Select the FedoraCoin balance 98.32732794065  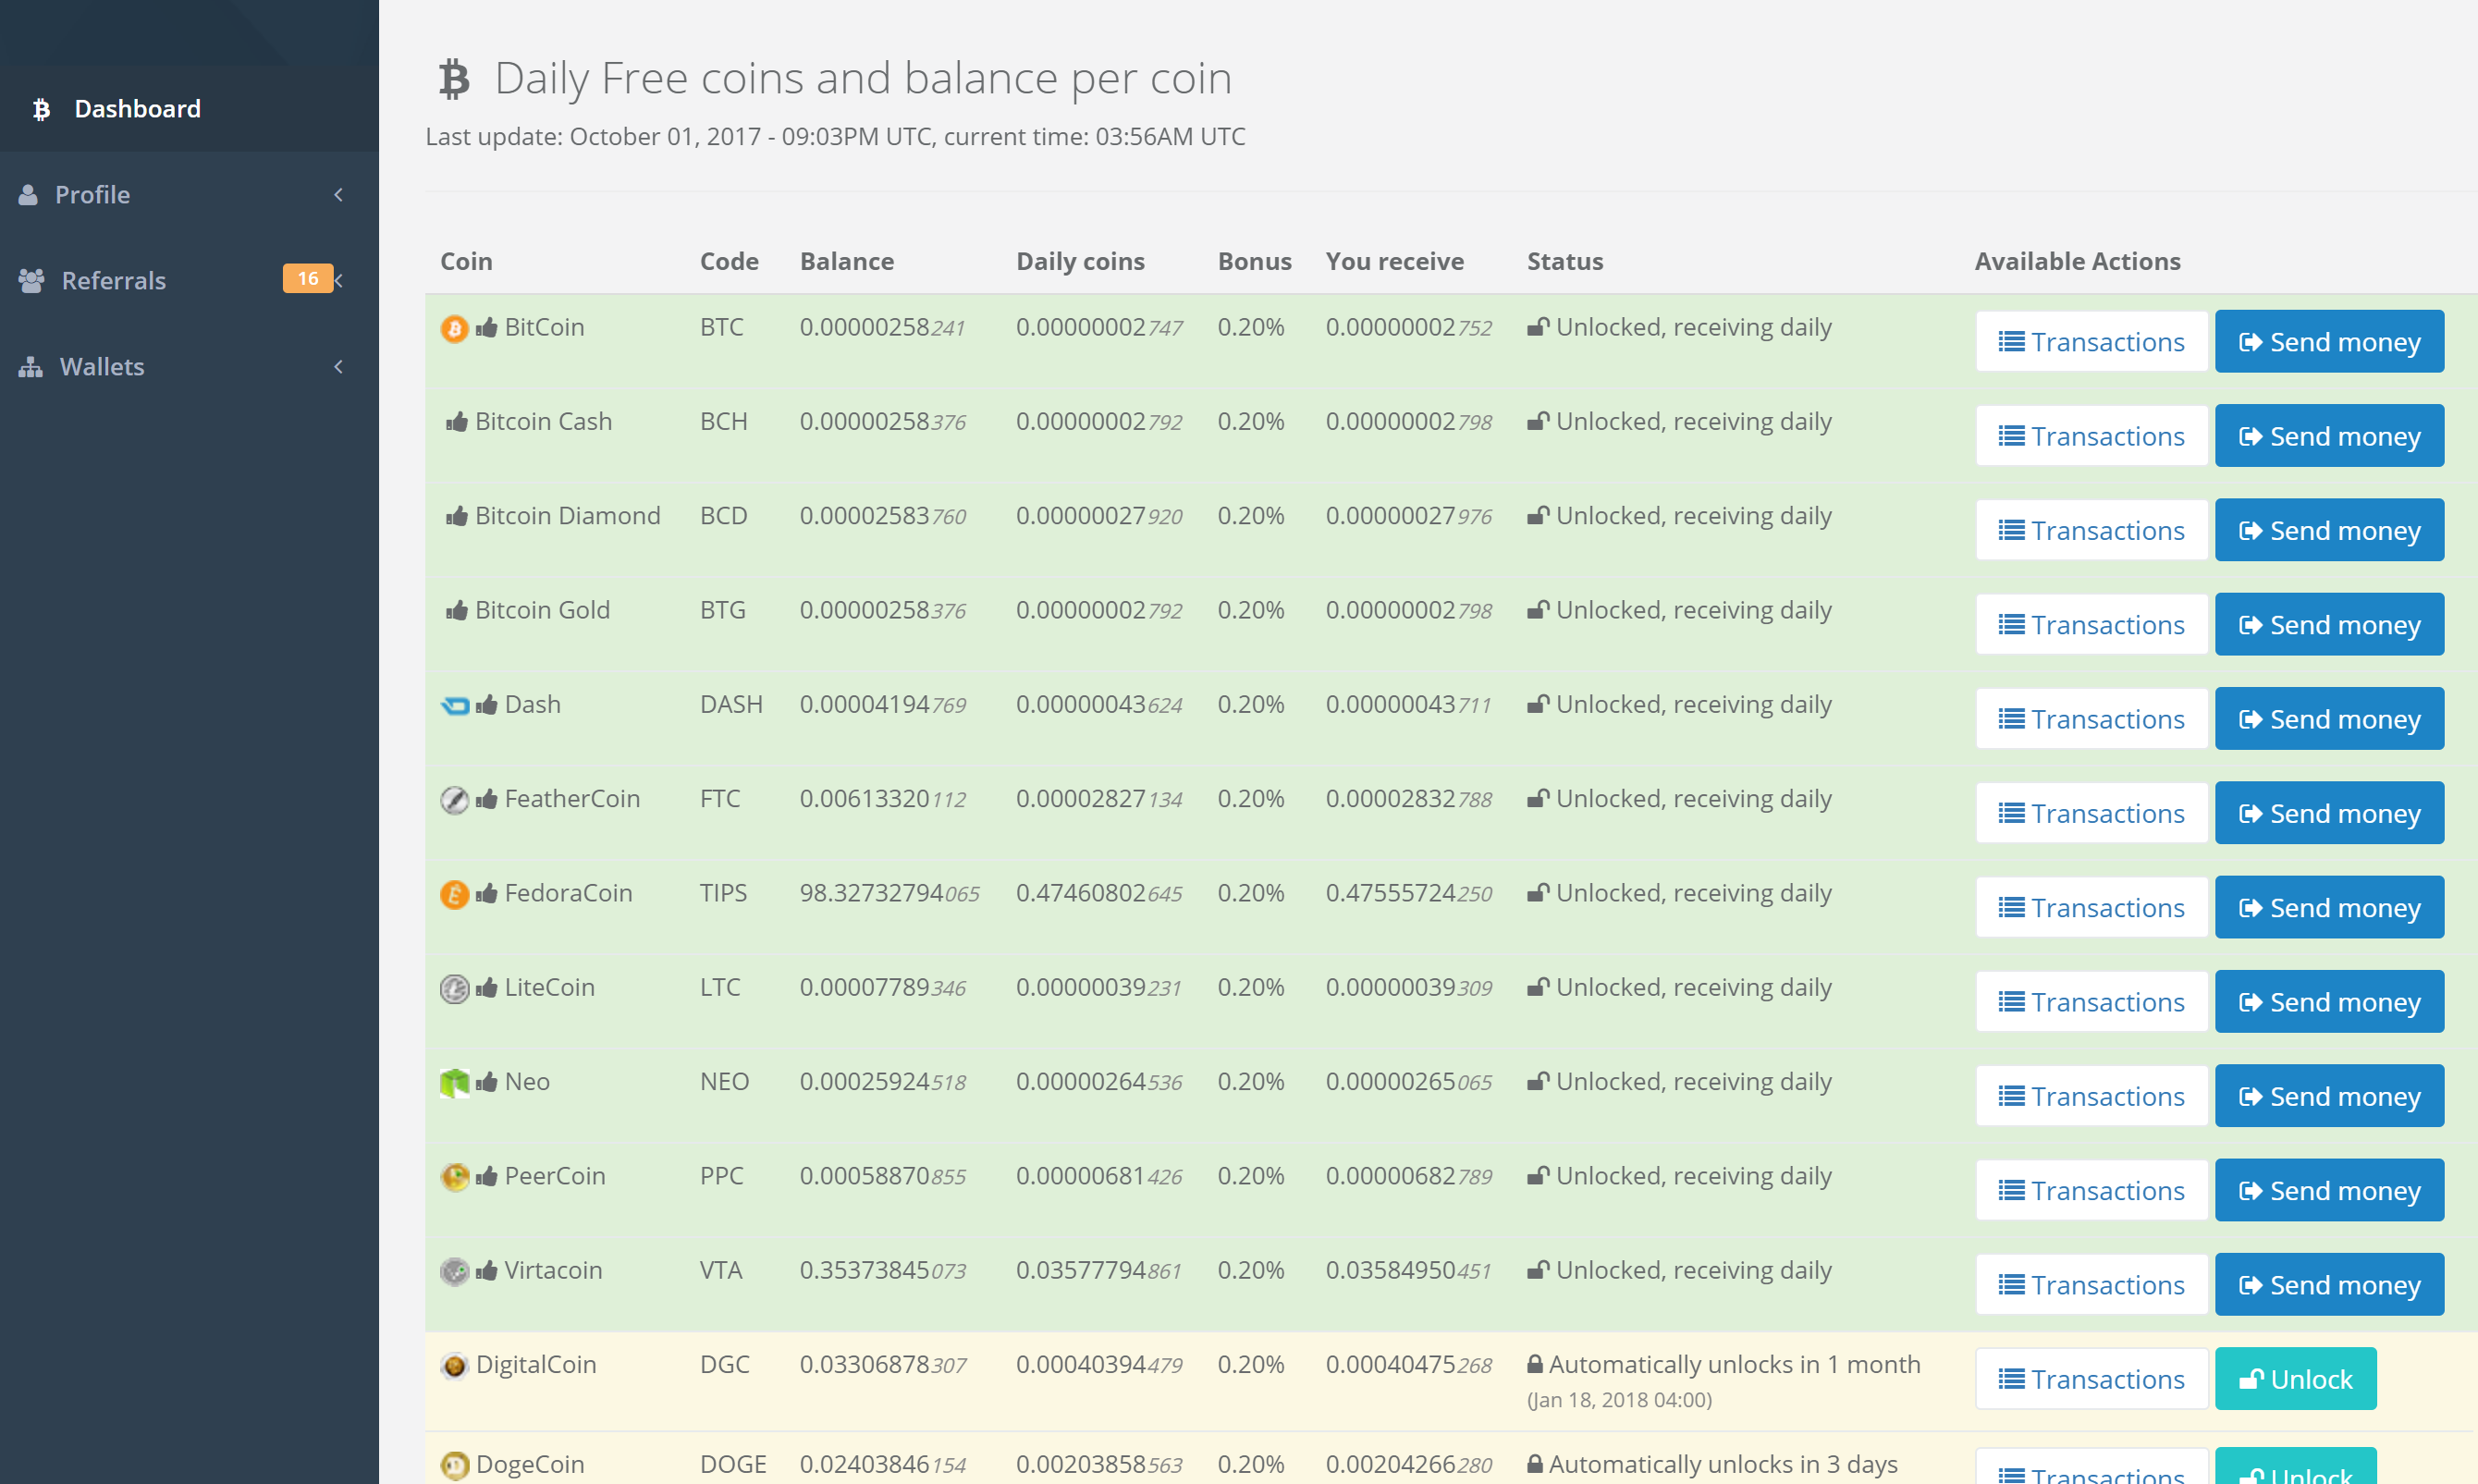click(x=889, y=893)
